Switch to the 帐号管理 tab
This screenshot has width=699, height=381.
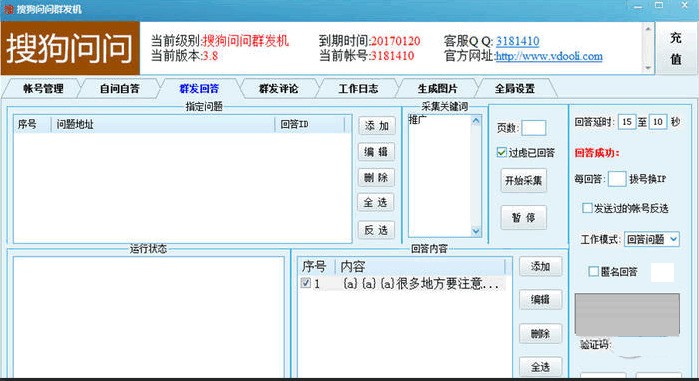click(x=43, y=89)
